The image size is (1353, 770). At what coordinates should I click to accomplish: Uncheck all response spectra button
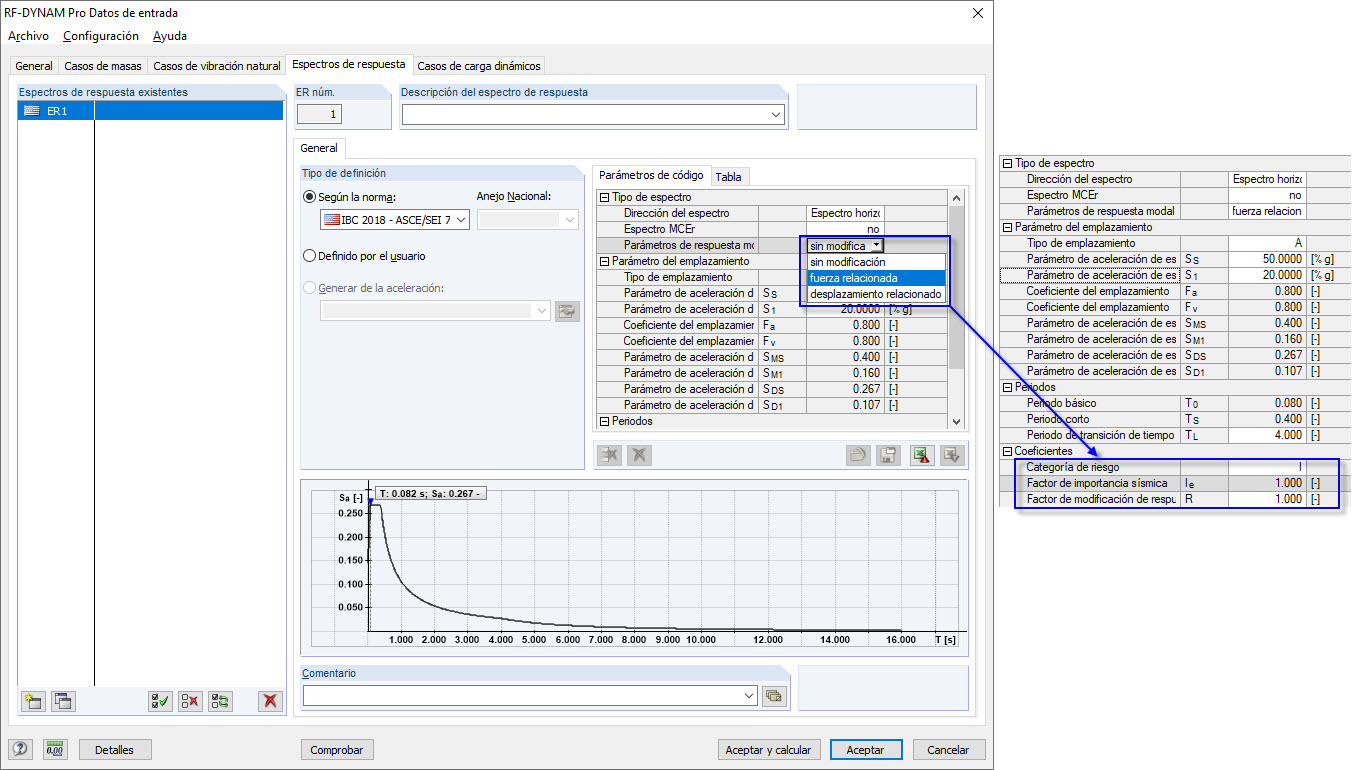coord(190,701)
